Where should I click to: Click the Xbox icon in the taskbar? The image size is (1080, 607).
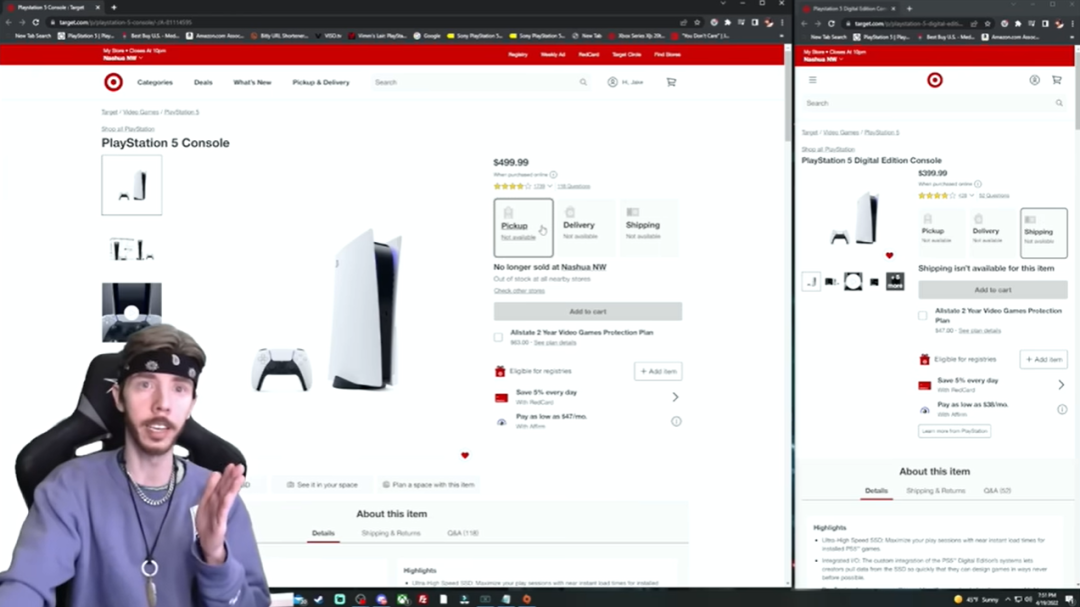(x=402, y=599)
